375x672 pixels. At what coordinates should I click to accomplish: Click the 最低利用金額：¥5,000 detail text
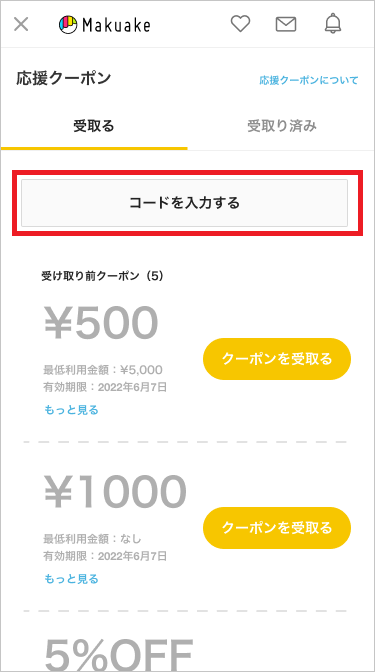coord(103,369)
